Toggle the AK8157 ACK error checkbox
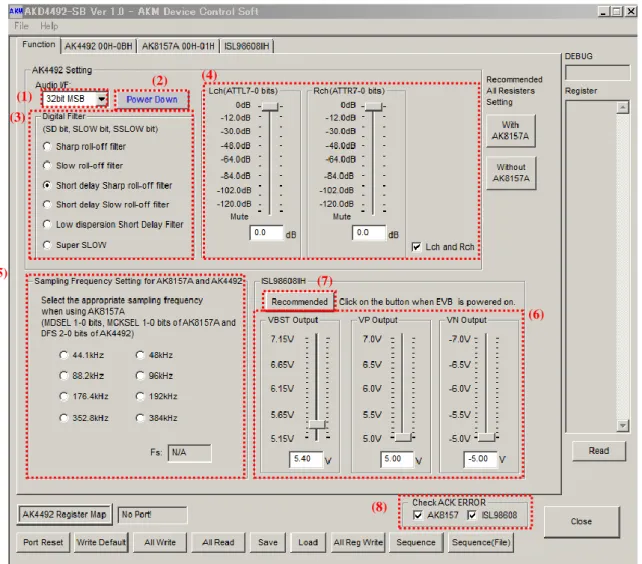This screenshot has height=564, width=642. click(418, 515)
